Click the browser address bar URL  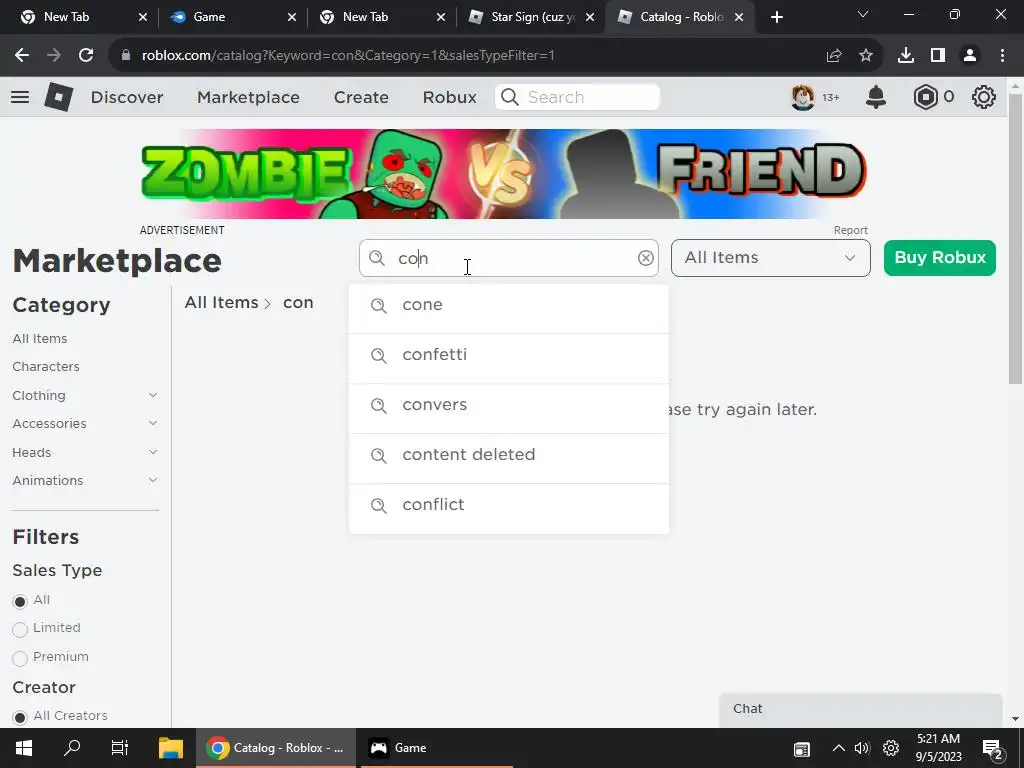(348, 56)
